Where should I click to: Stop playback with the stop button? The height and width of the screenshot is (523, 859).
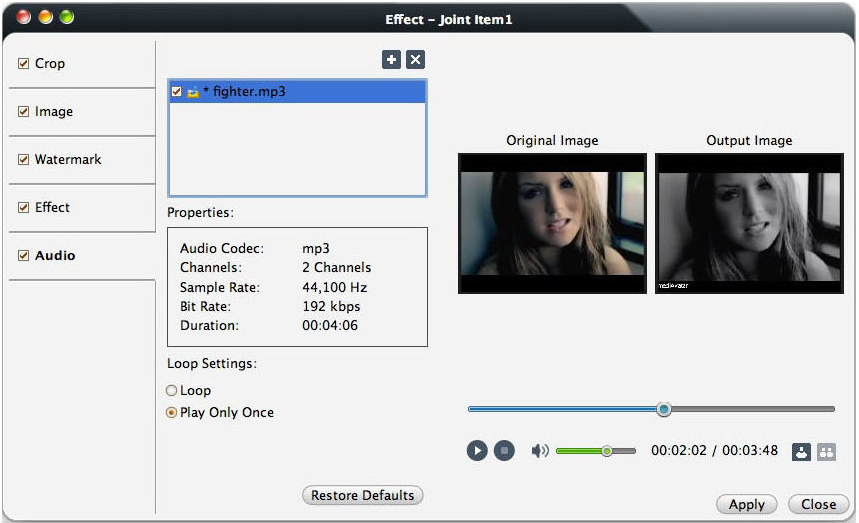coord(504,451)
